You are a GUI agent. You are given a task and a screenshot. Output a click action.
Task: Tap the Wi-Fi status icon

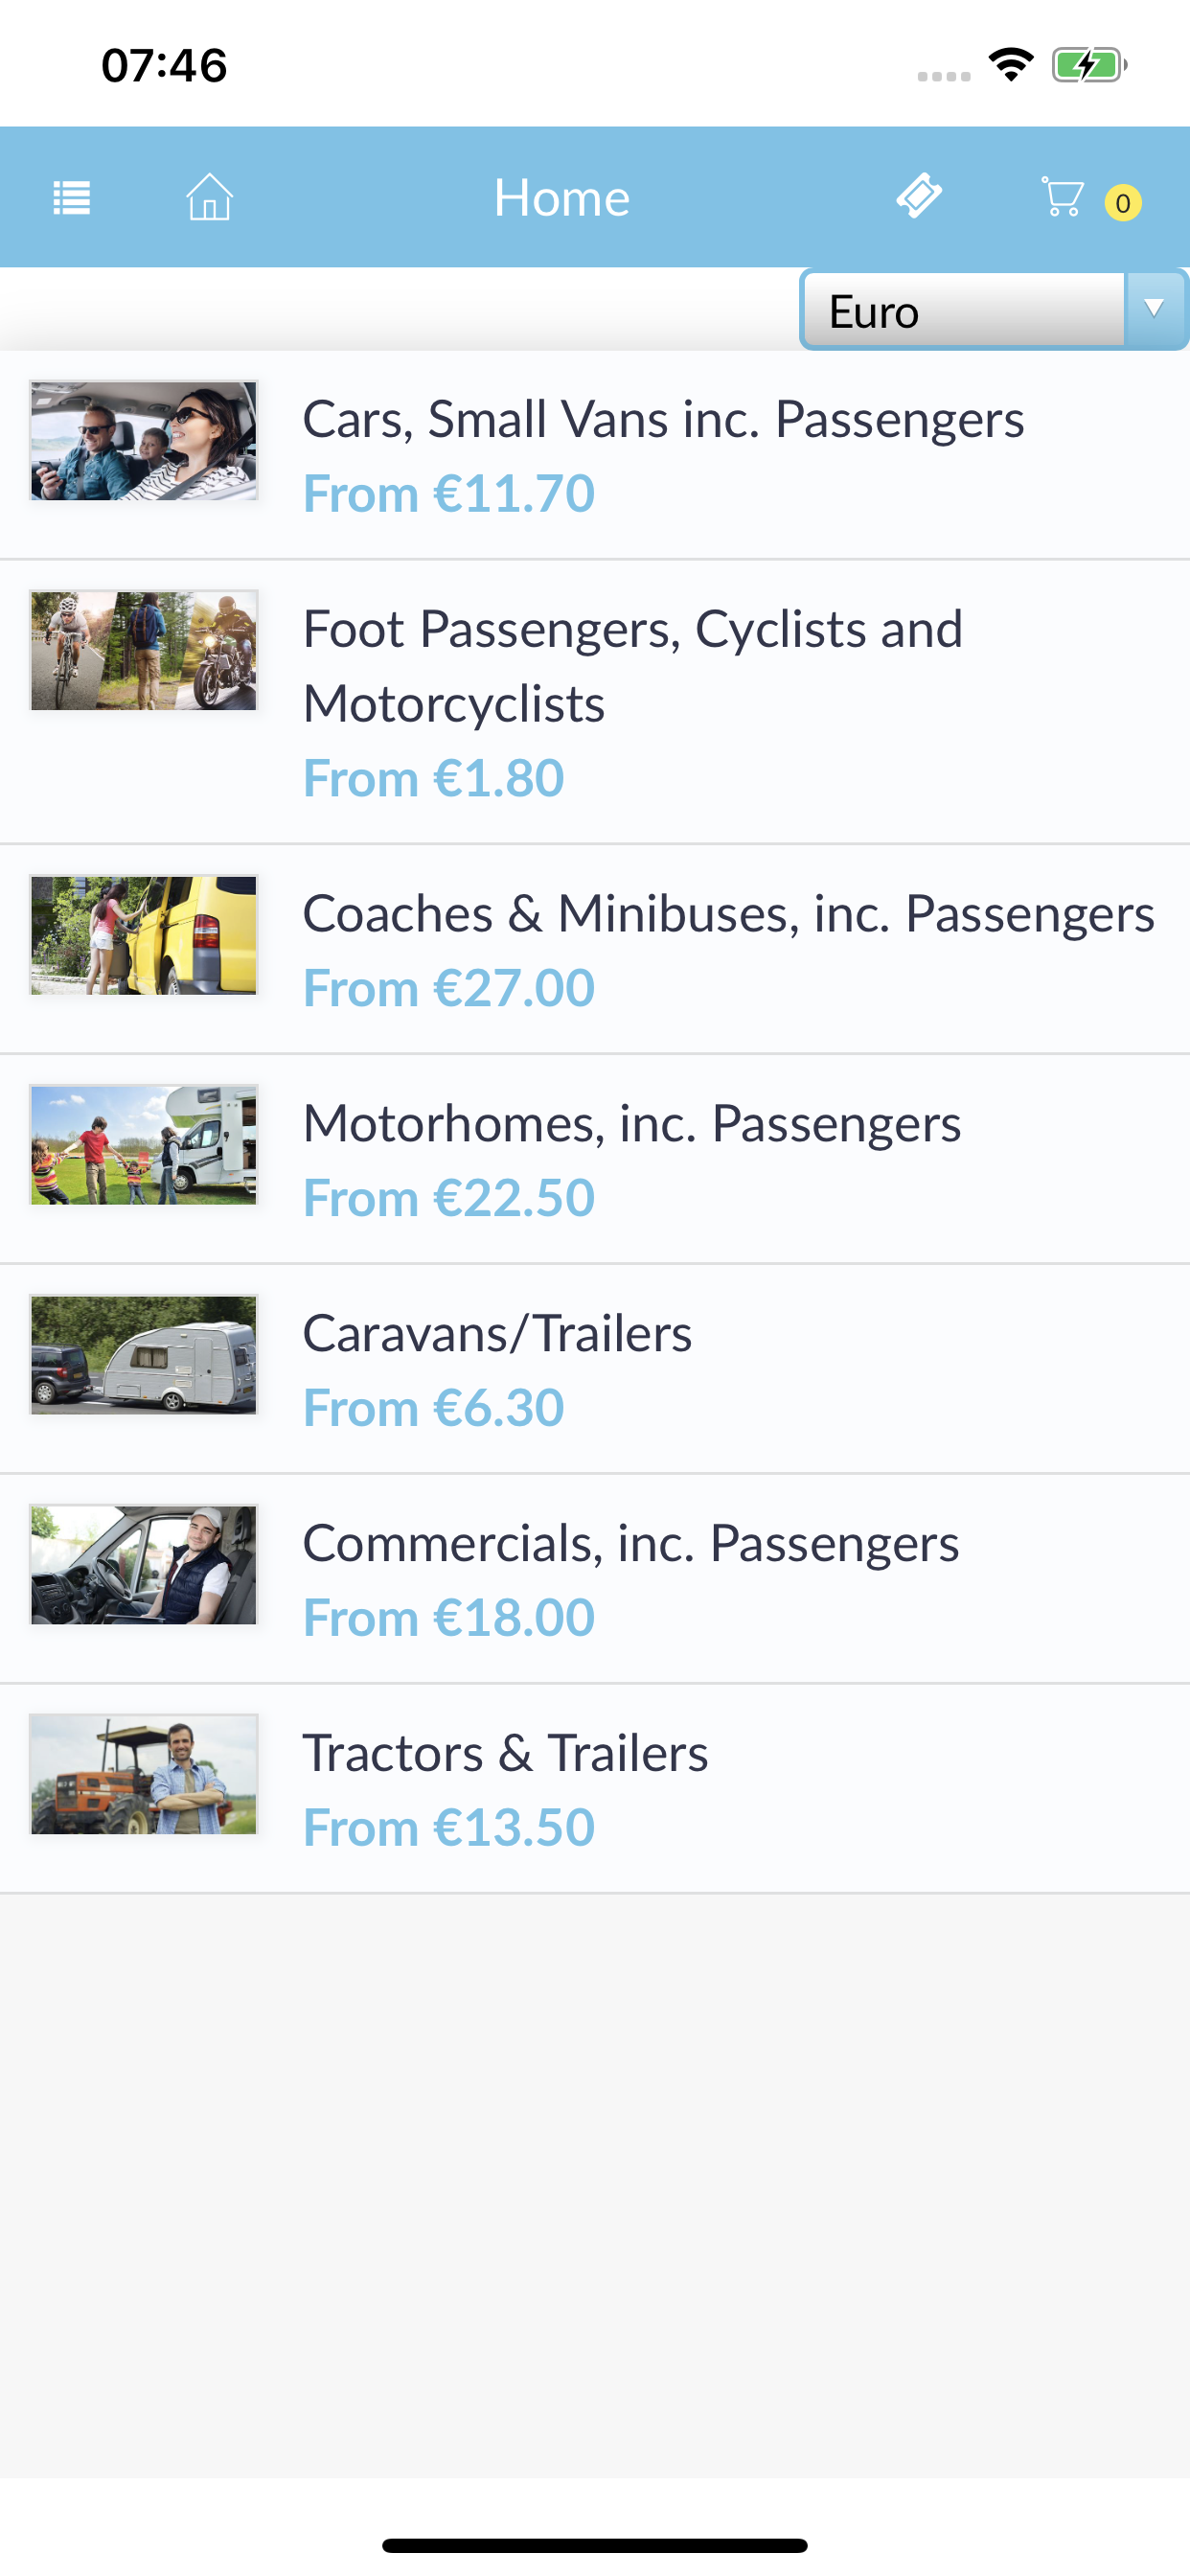pyautogui.click(x=1011, y=65)
